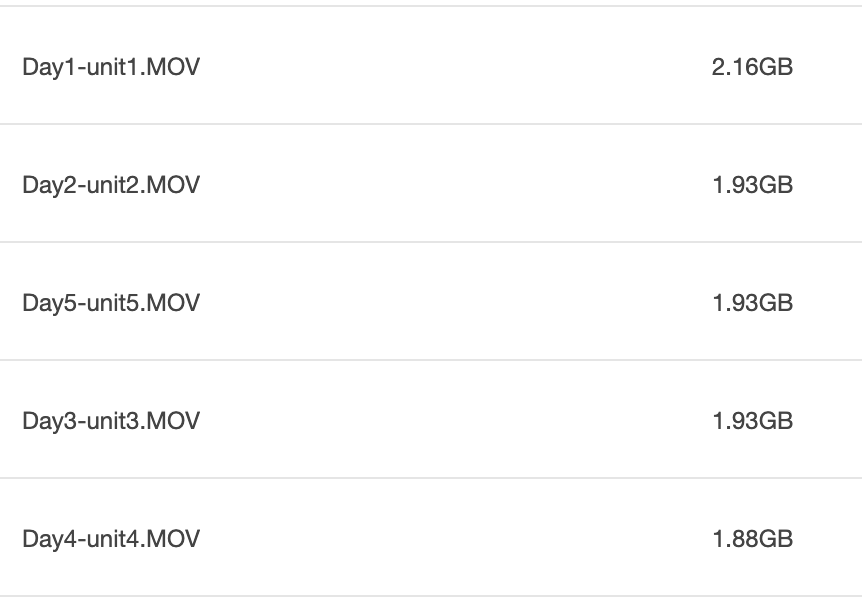This screenshot has height=606, width=862.
Task: Select the Day5-unit5.MOV list row
Action: pyautogui.click(x=430, y=303)
